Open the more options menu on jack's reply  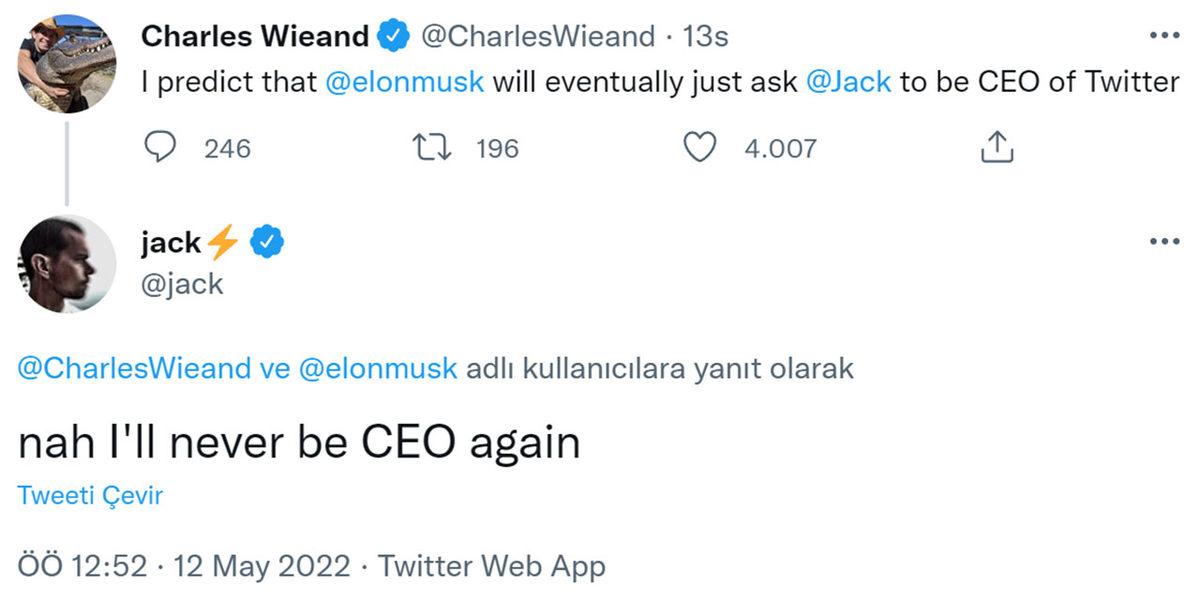pos(1163,240)
